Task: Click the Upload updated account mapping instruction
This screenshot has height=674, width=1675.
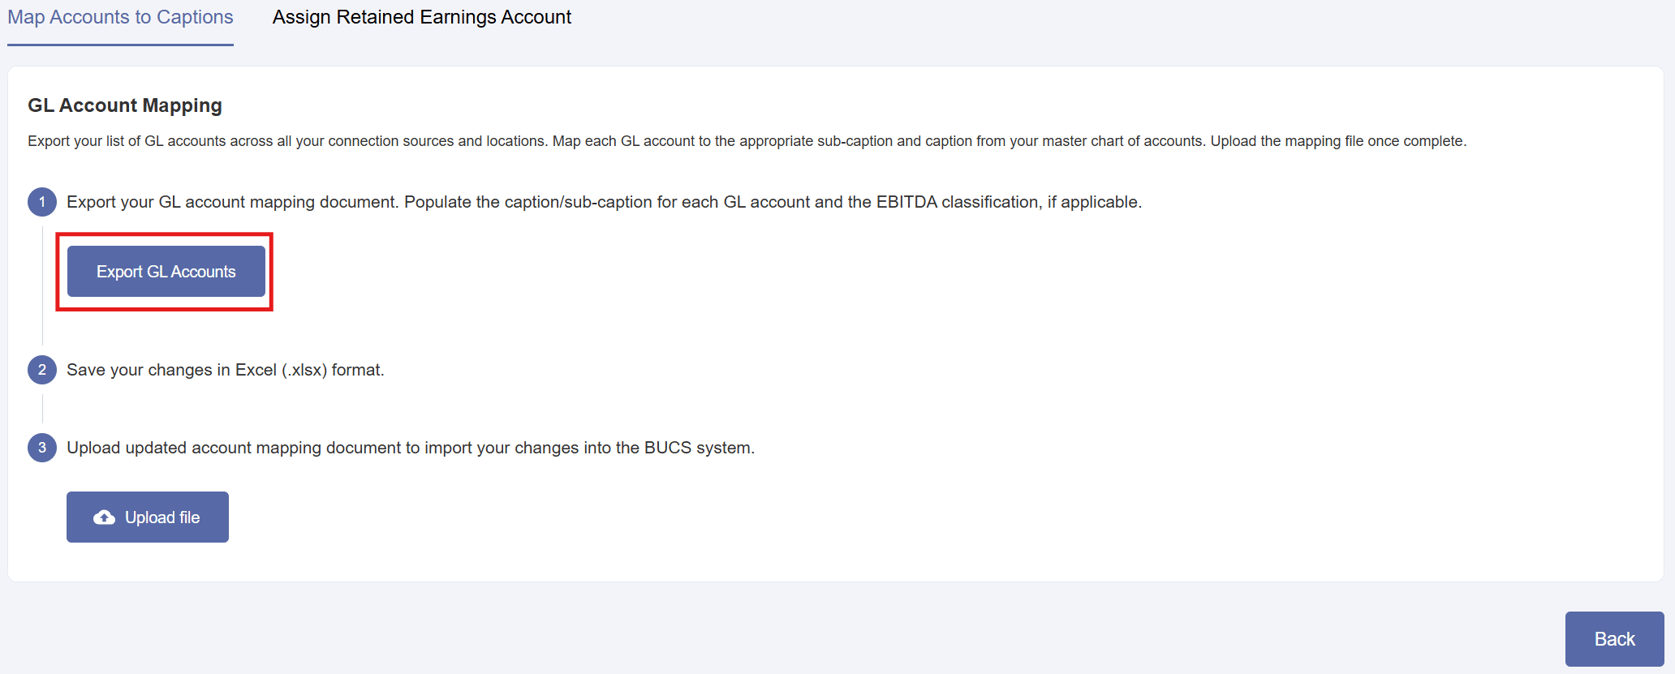Action: tap(410, 448)
